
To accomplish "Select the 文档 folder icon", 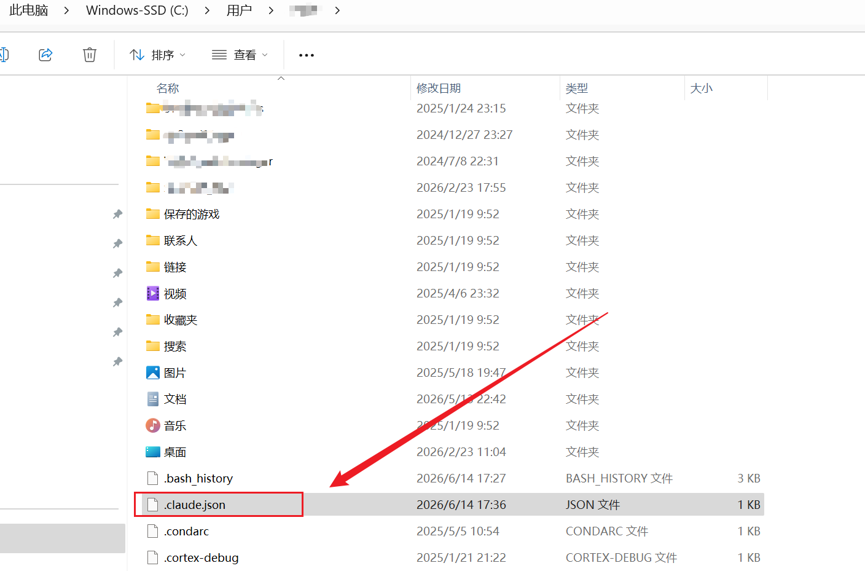I will coord(153,399).
